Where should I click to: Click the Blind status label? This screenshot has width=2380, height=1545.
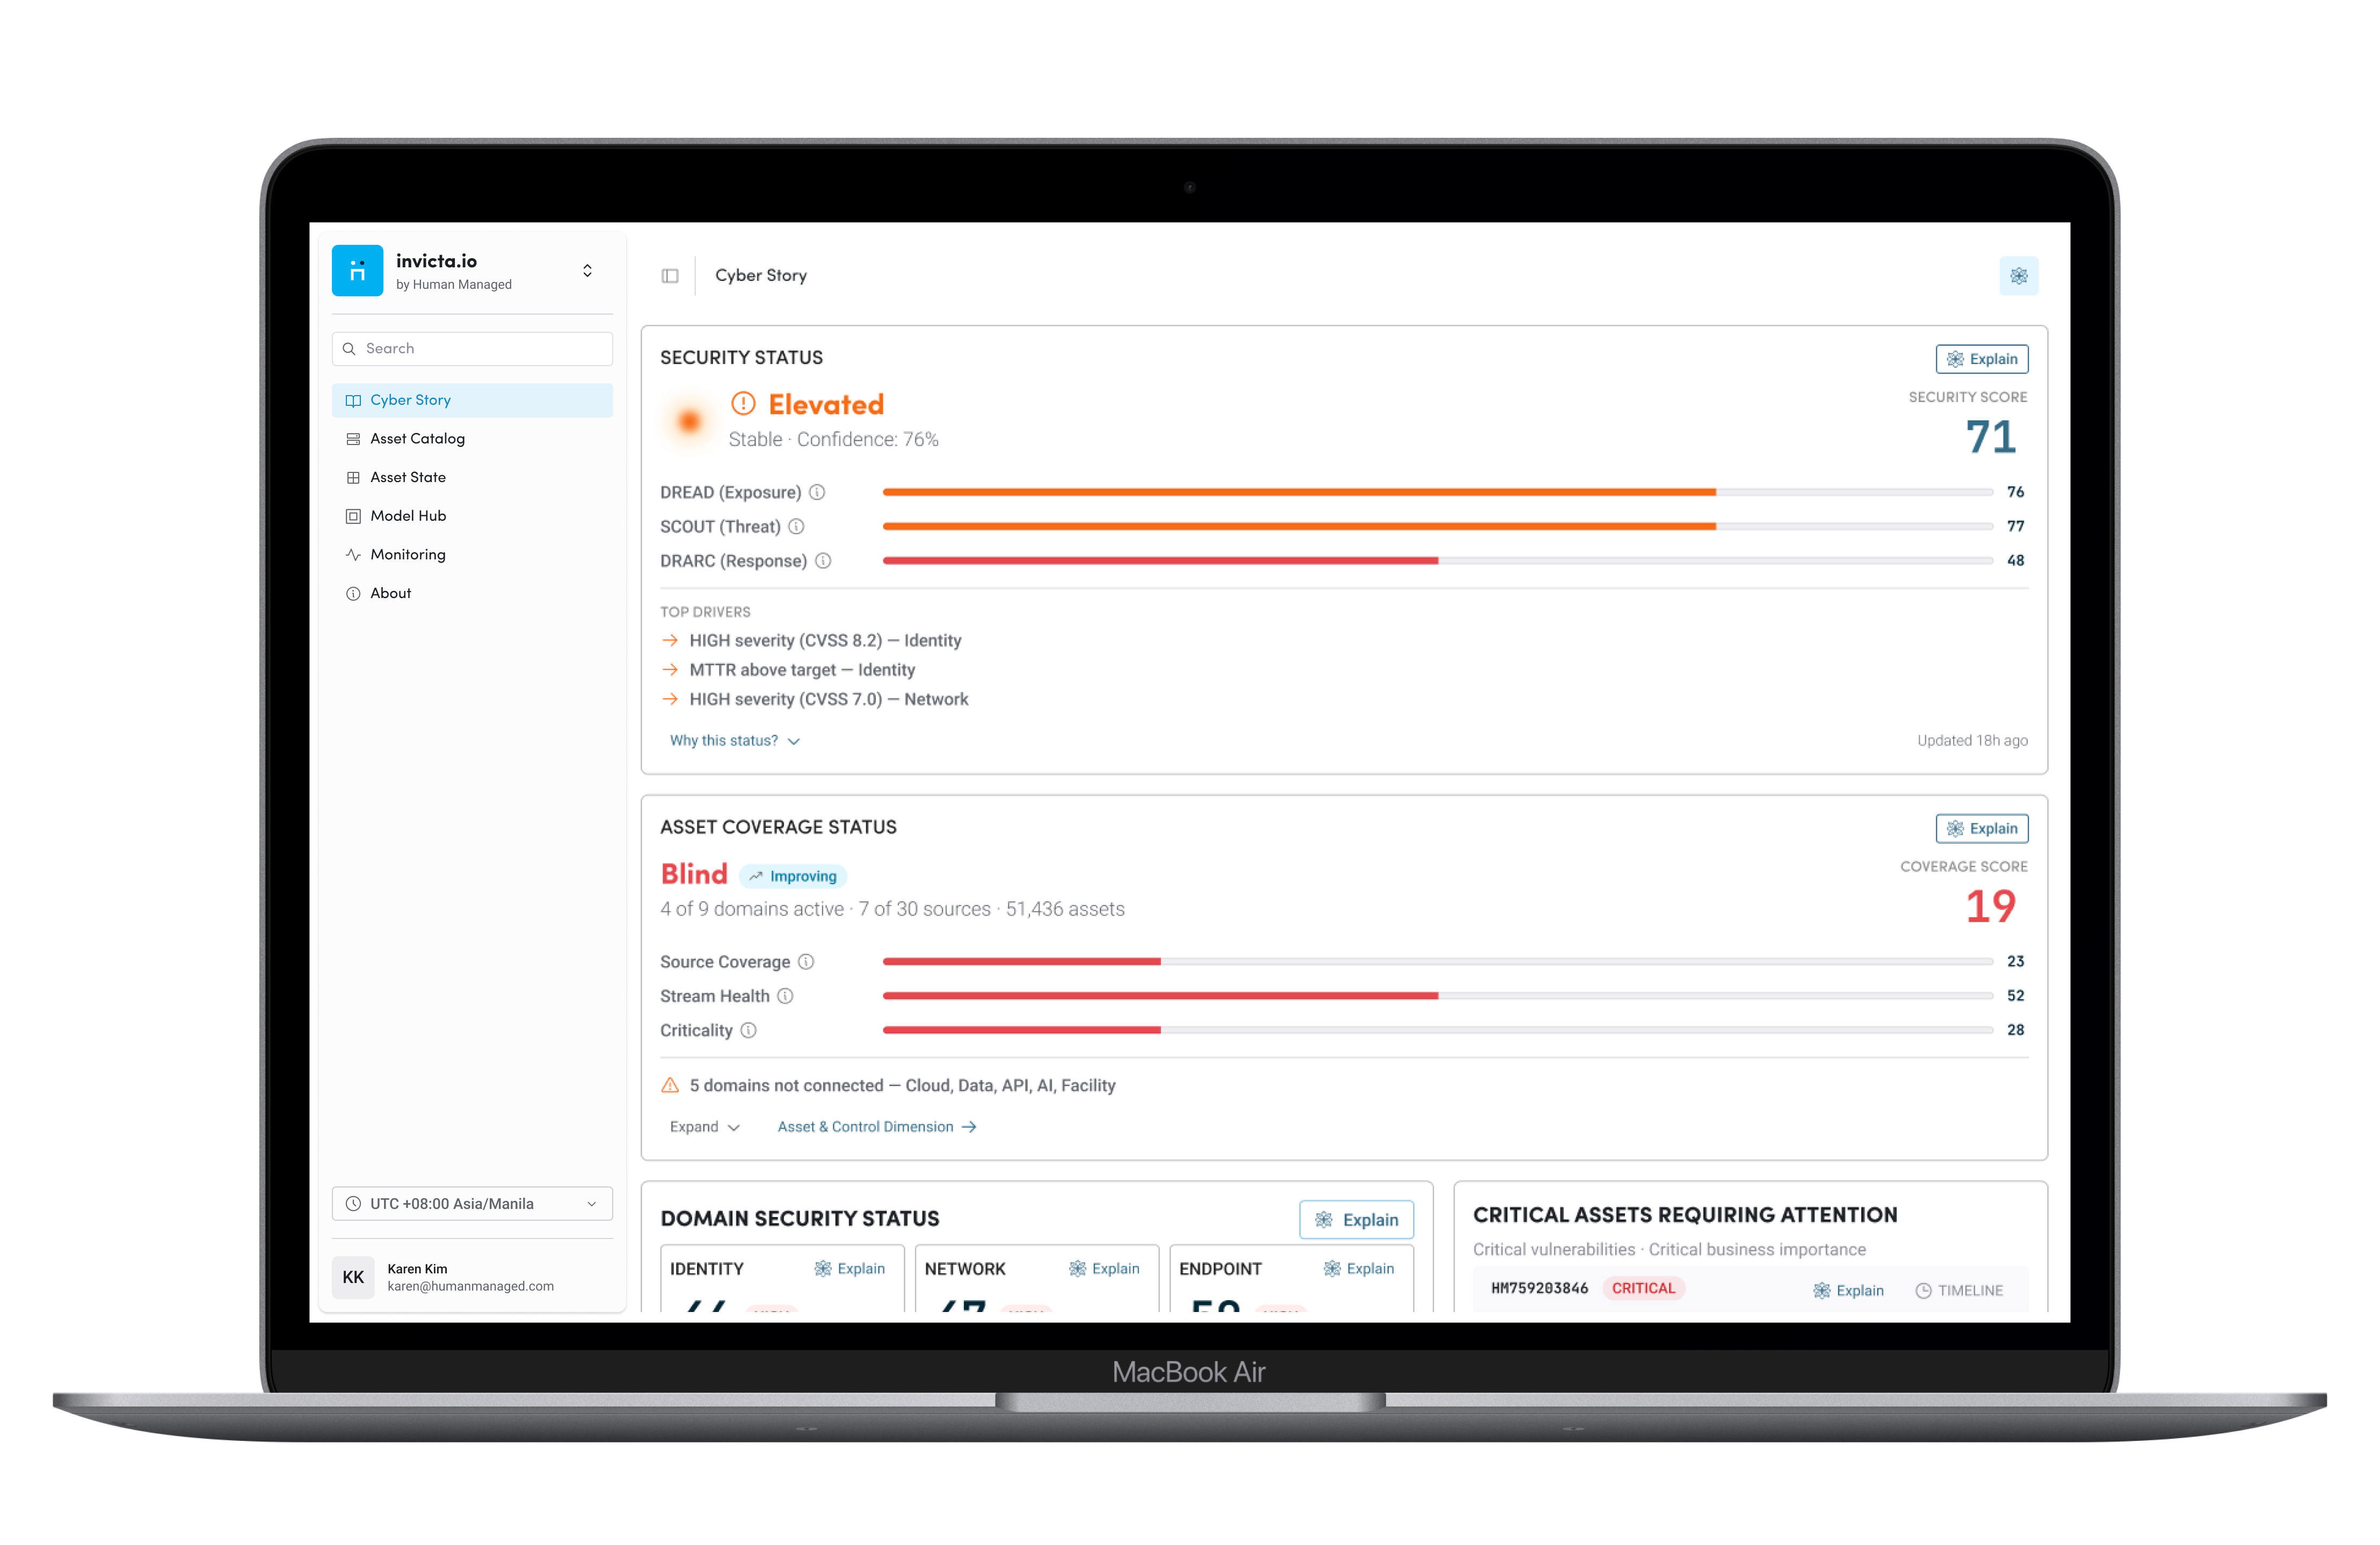(694, 875)
